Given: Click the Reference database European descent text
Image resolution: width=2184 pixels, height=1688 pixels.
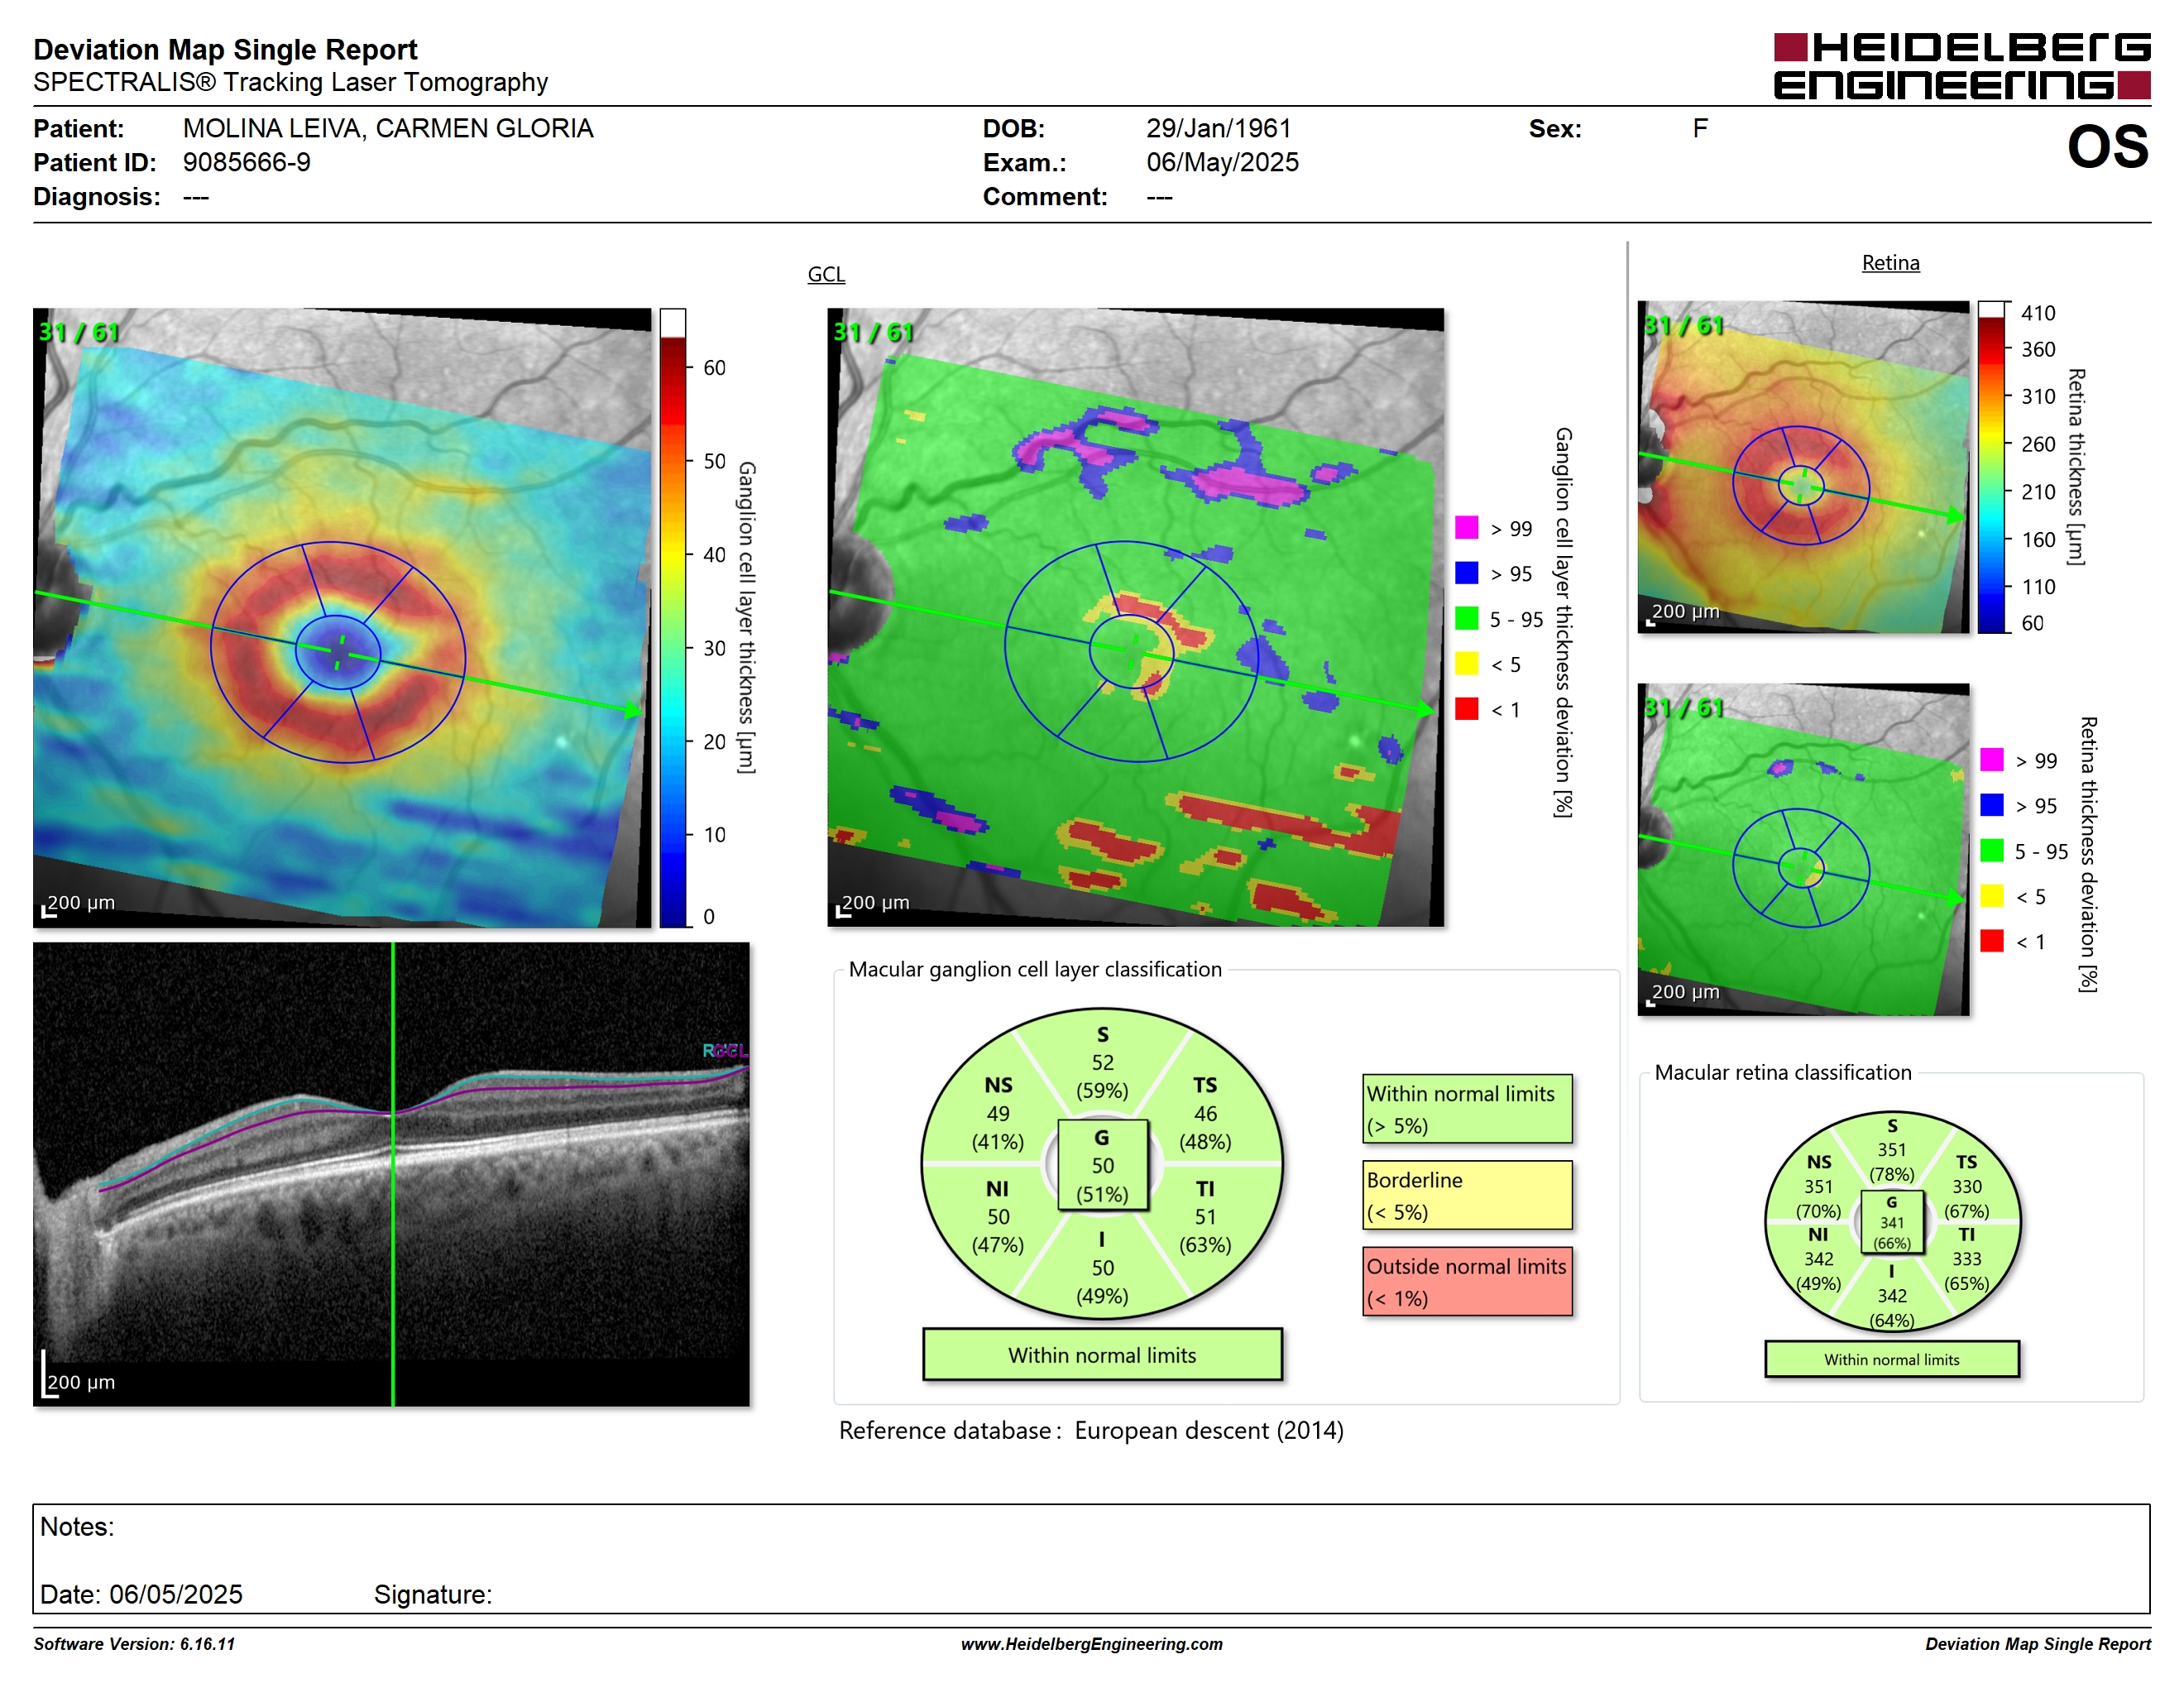Looking at the screenshot, I should (1091, 1430).
